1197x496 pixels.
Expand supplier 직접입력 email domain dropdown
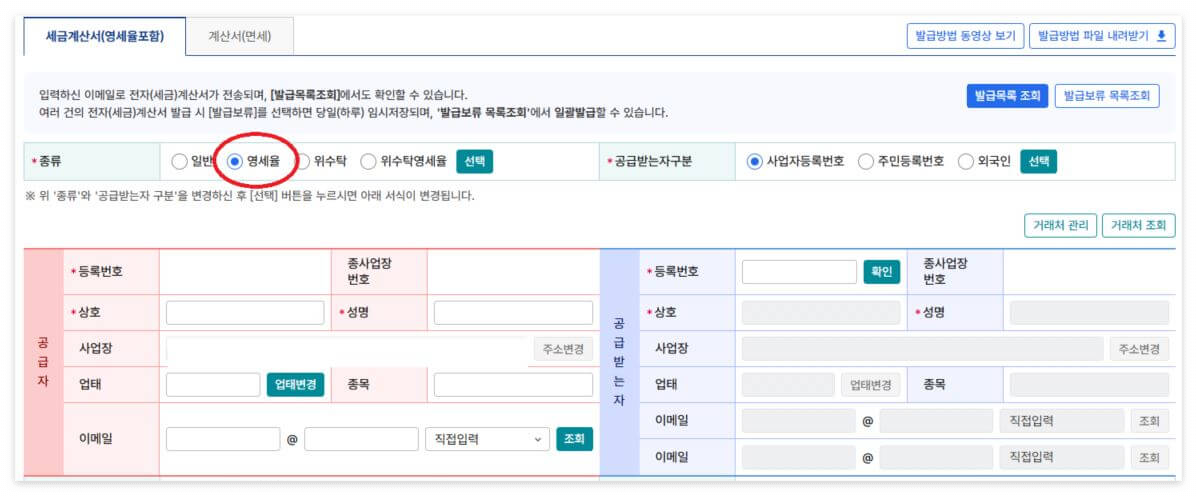pos(487,439)
